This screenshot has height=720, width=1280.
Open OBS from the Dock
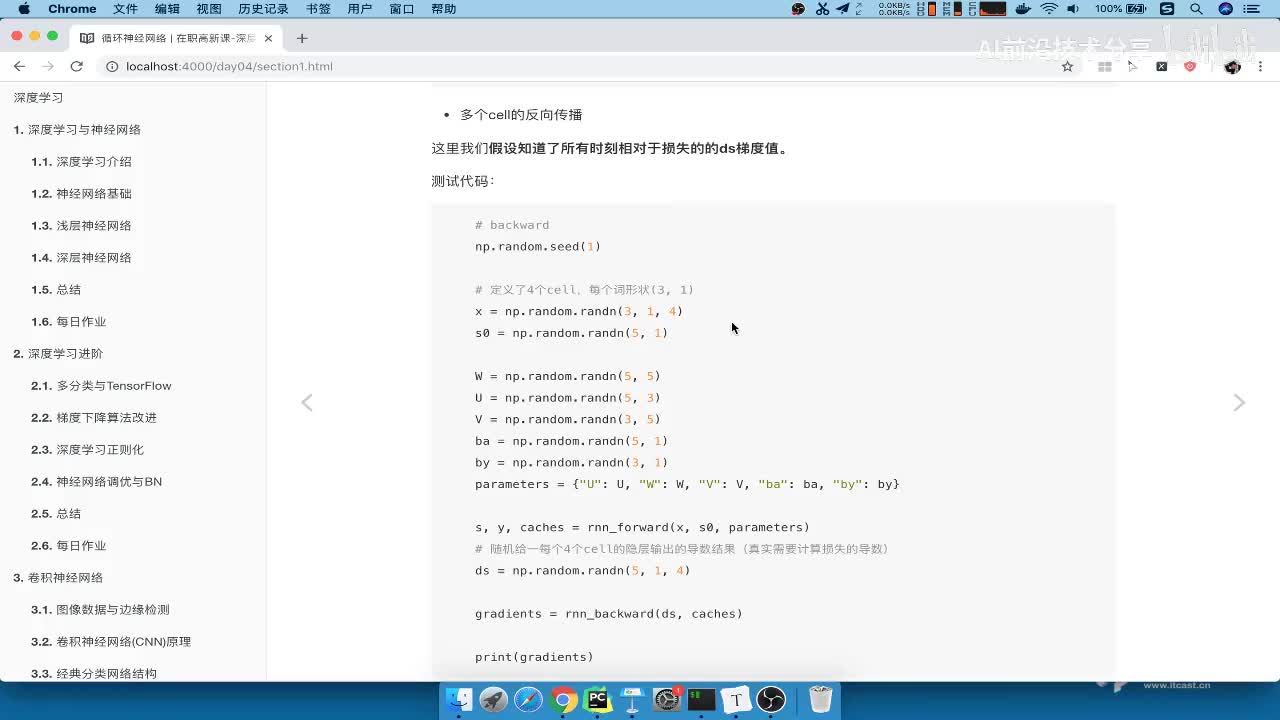pos(772,699)
